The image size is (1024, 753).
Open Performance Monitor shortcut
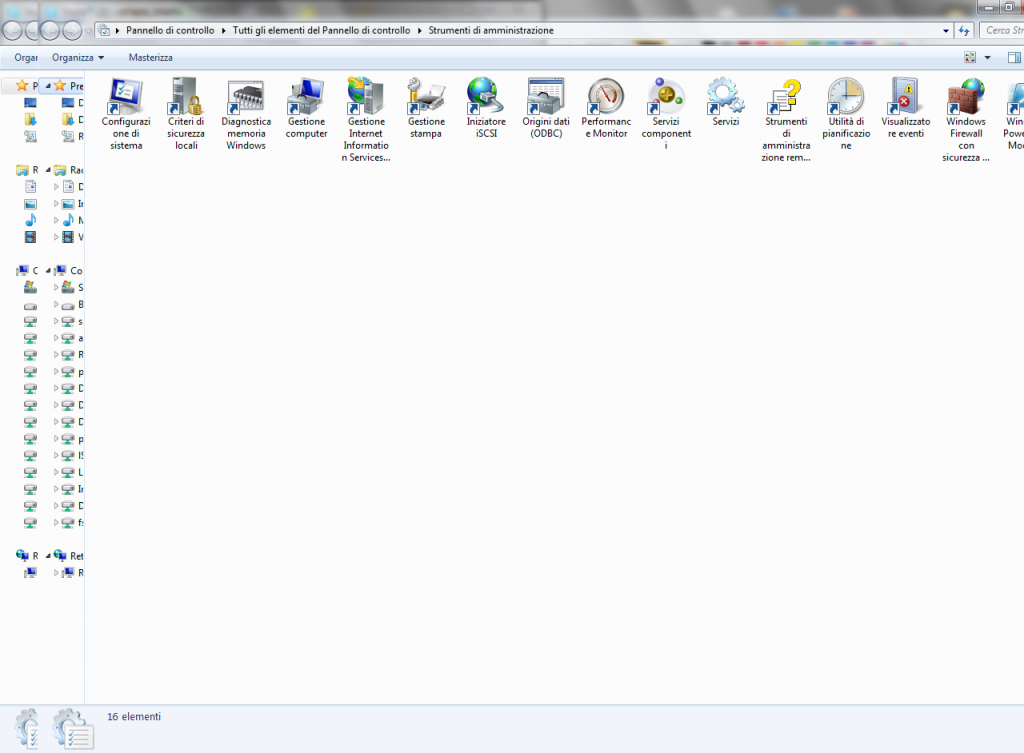(x=607, y=108)
